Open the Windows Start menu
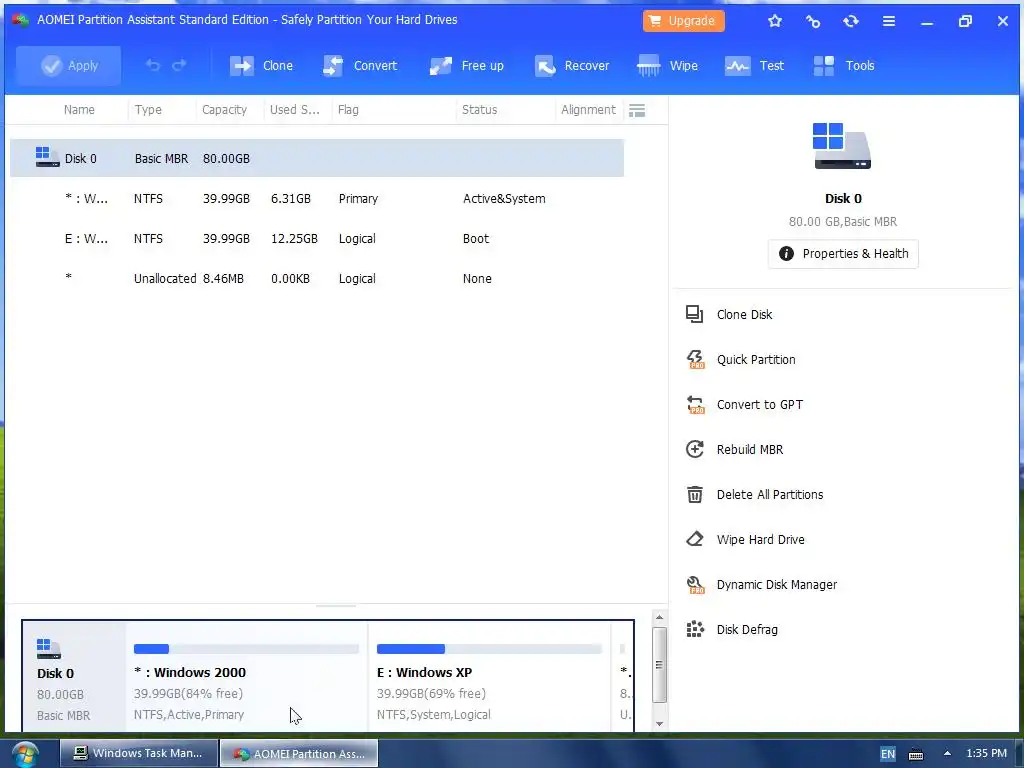Viewport: 1024px width, 768px height. pyautogui.click(x=24, y=754)
